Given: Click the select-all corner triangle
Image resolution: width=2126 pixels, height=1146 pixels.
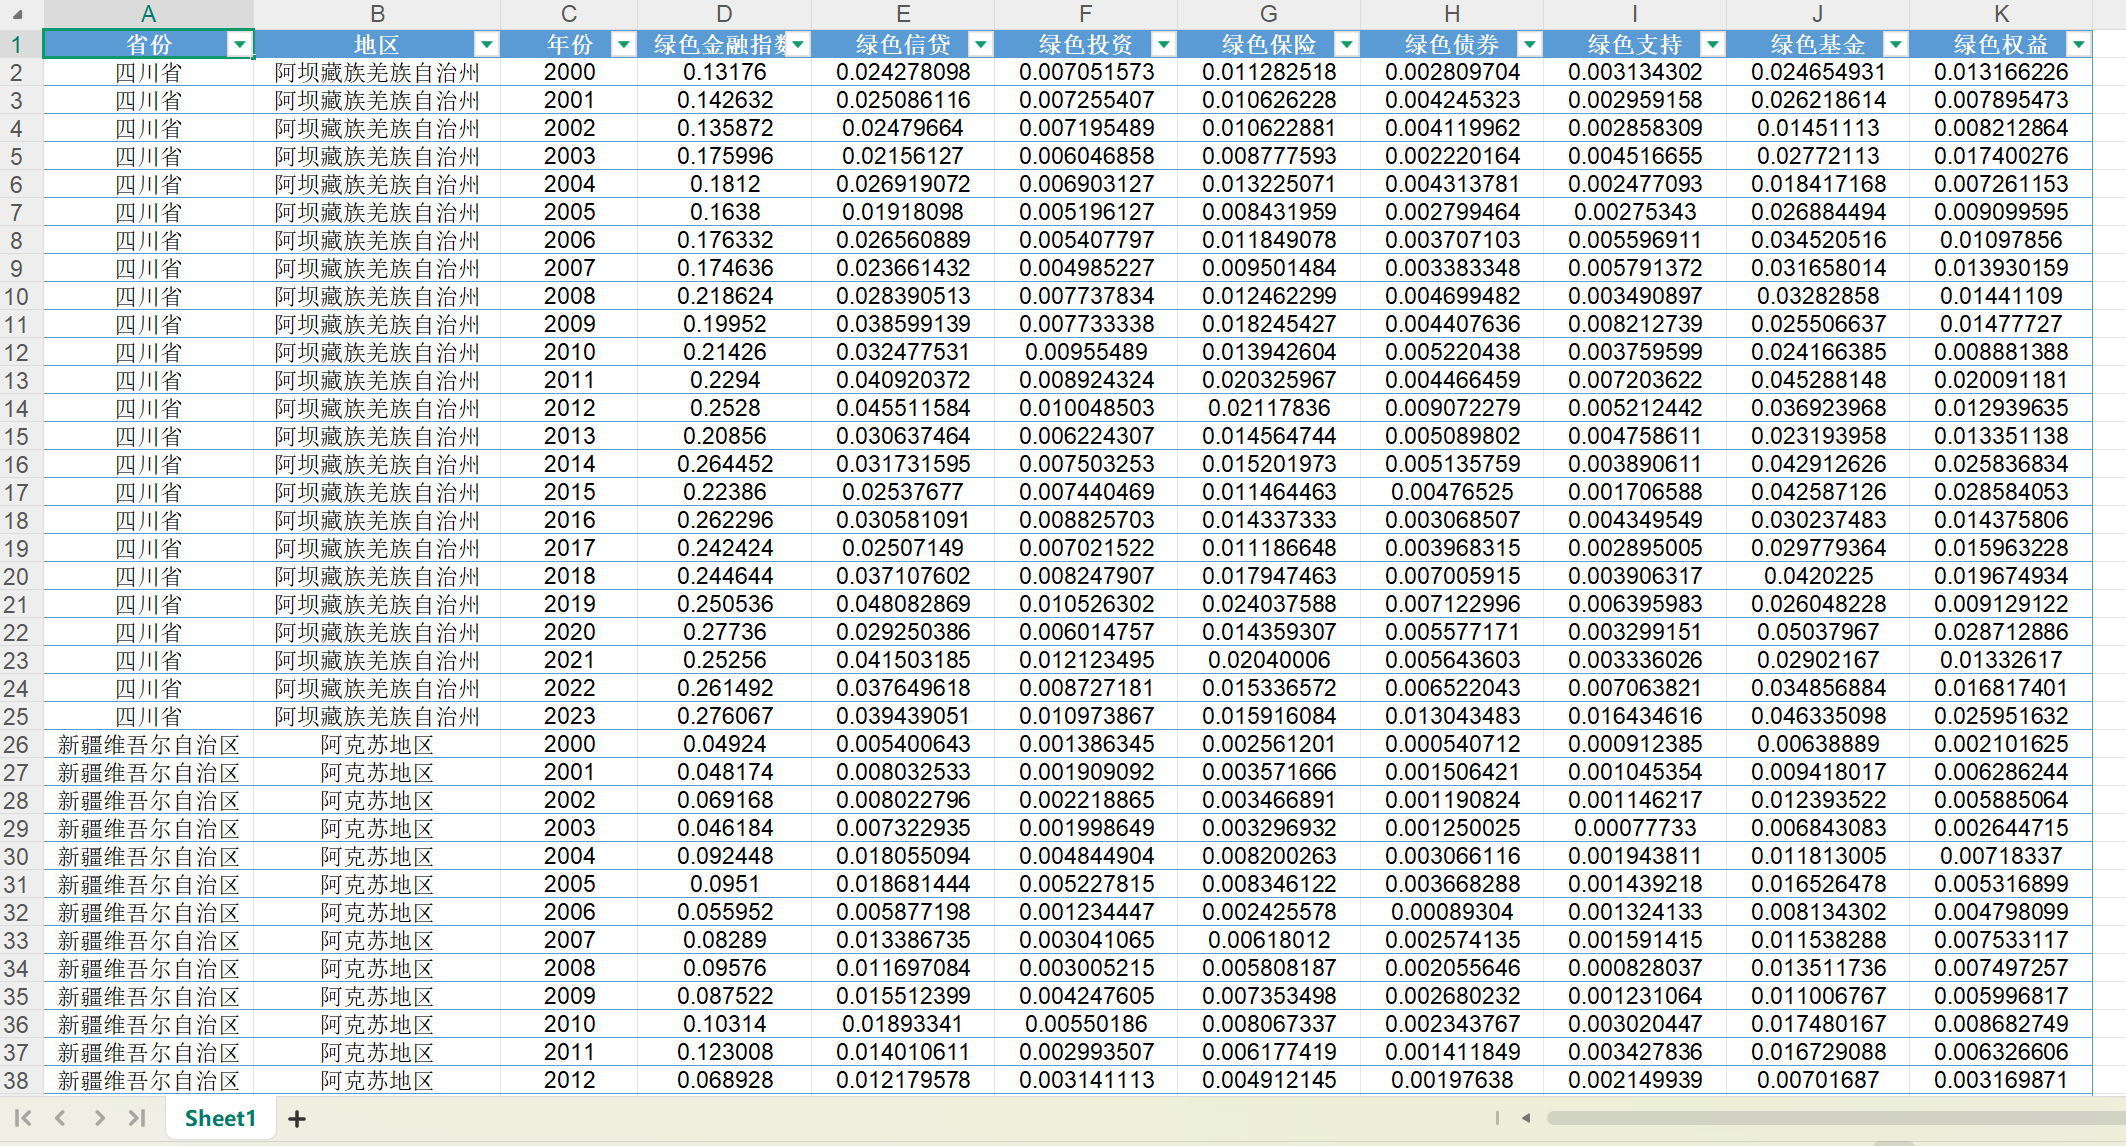Looking at the screenshot, I should click(x=18, y=14).
